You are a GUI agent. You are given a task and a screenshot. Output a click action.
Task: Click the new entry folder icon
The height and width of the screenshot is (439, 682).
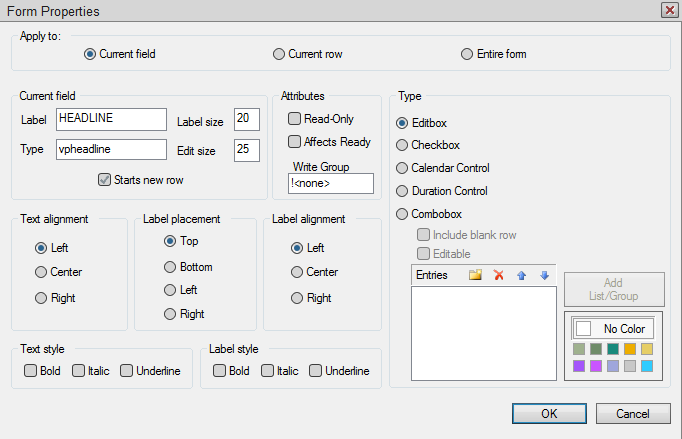pos(475,275)
